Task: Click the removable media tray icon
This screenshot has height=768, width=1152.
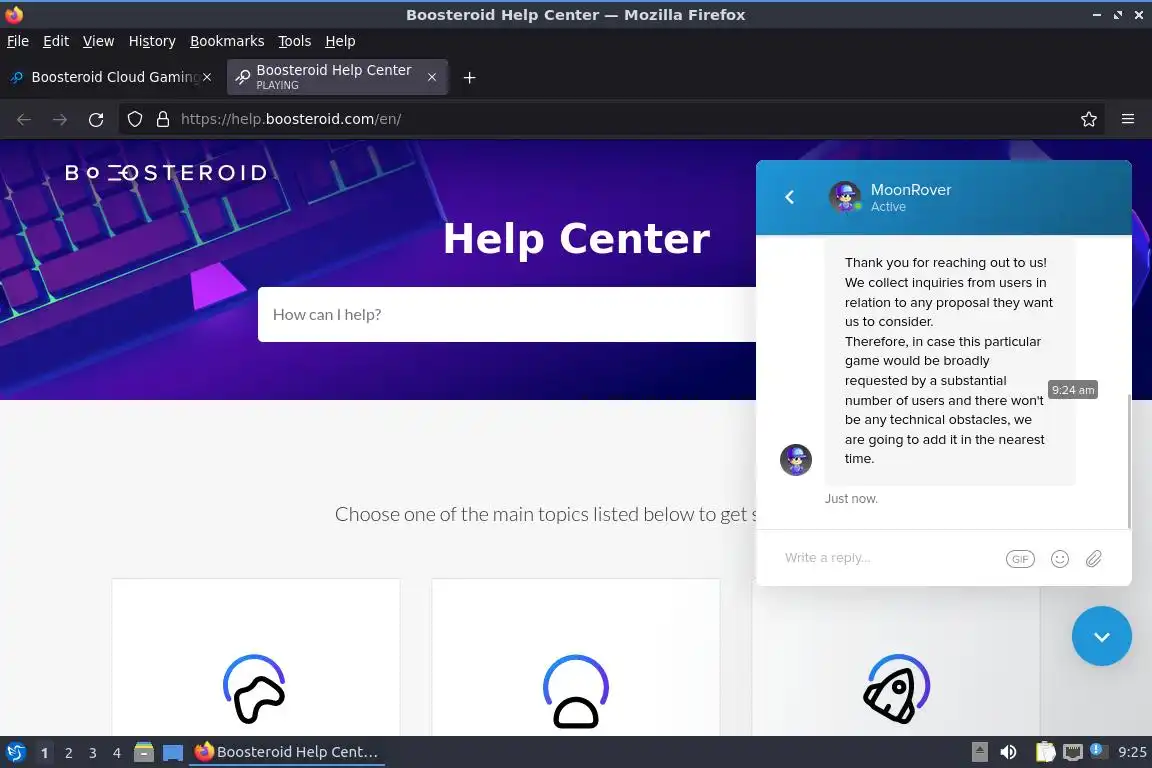Action: [x=979, y=752]
